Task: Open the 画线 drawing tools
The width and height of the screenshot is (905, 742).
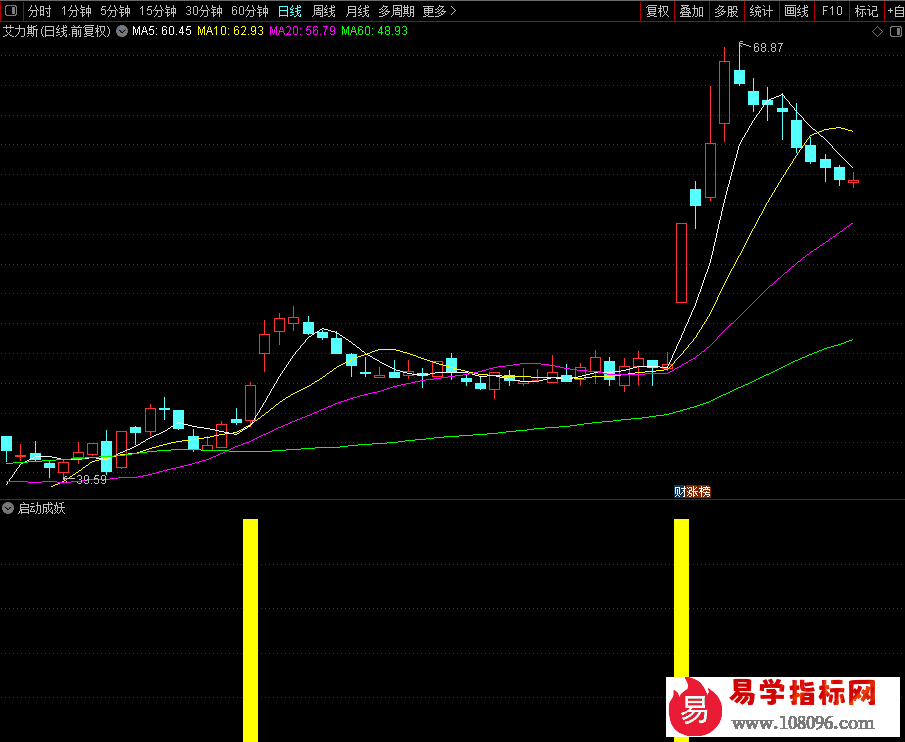Action: click(796, 11)
